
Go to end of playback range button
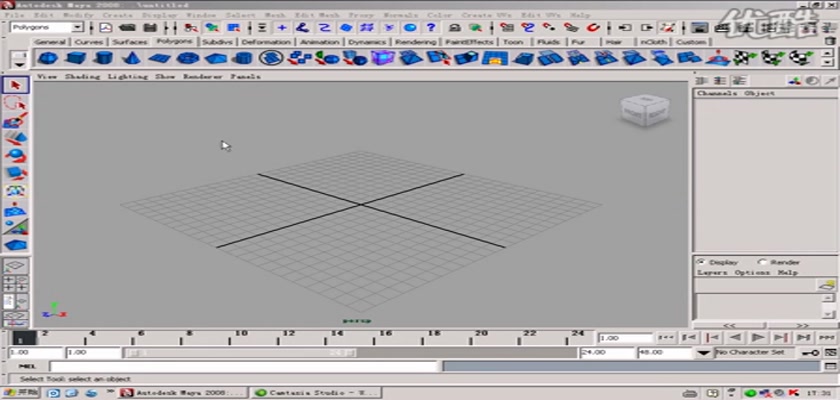(827, 337)
